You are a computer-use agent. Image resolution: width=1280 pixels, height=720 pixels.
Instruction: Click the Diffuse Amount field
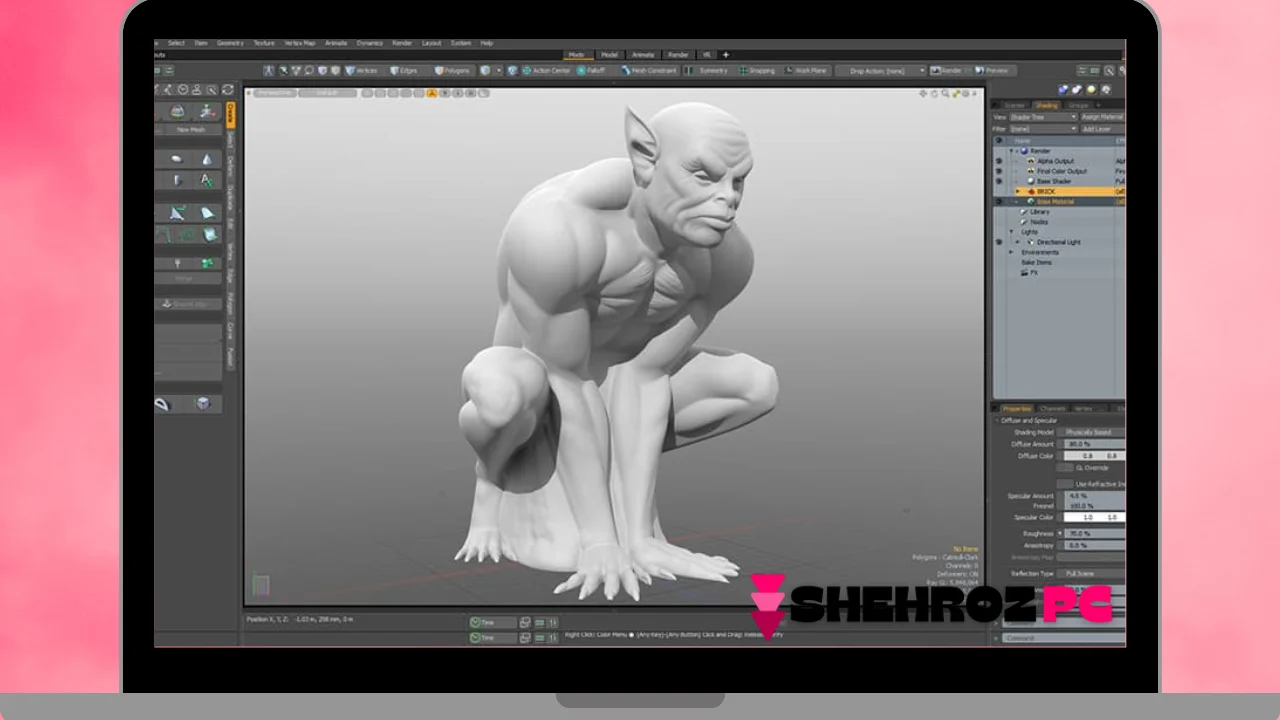pos(1094,444)
